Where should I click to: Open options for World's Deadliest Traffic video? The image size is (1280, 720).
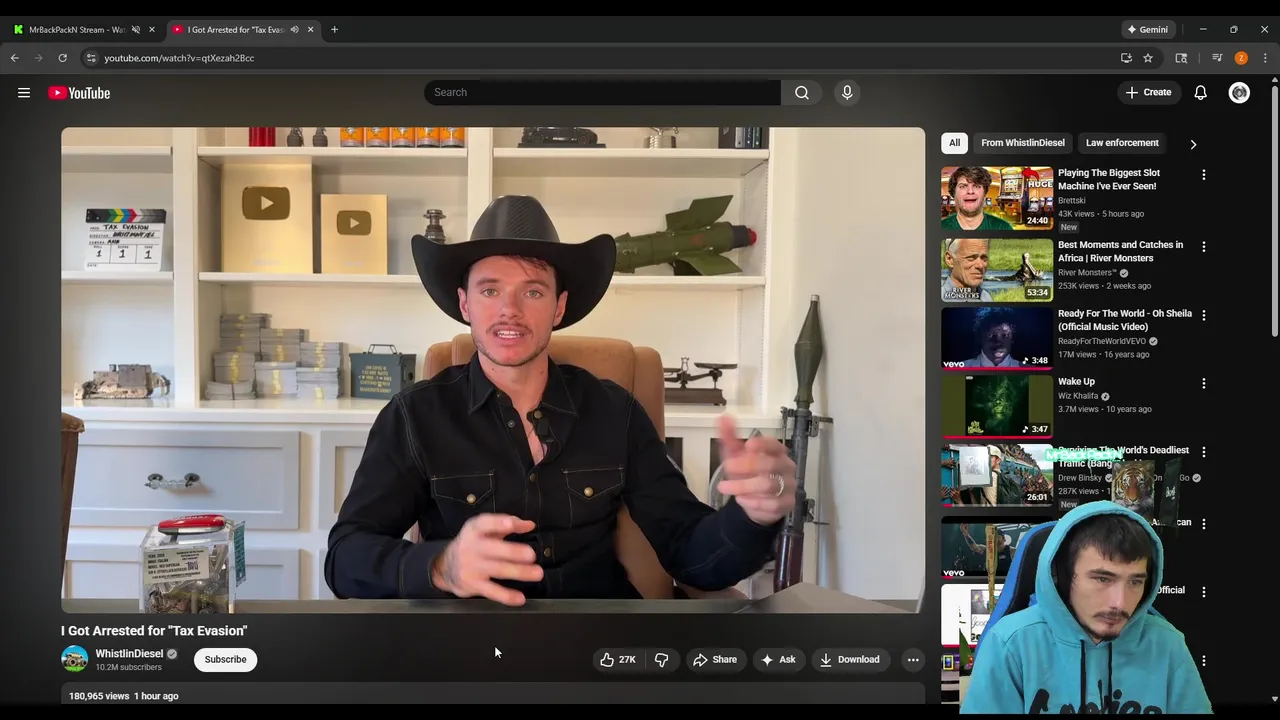click(1204, 452)
